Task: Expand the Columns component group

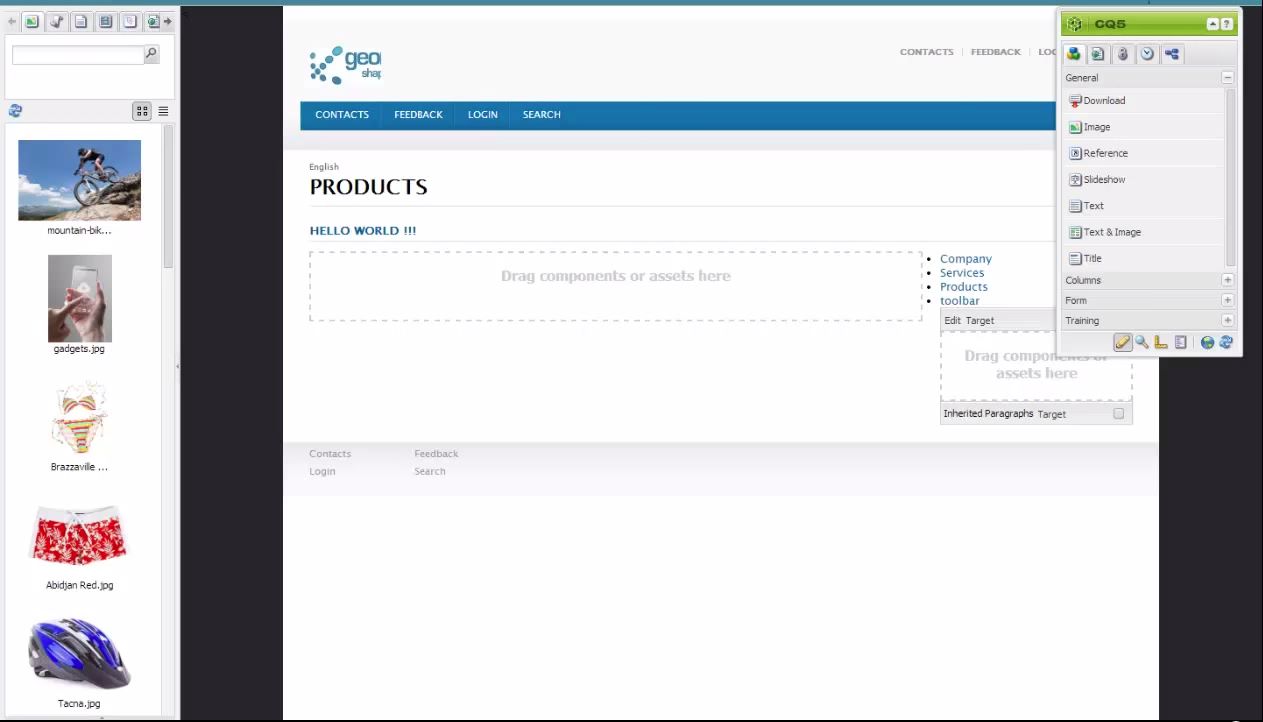Action: 1227,280
